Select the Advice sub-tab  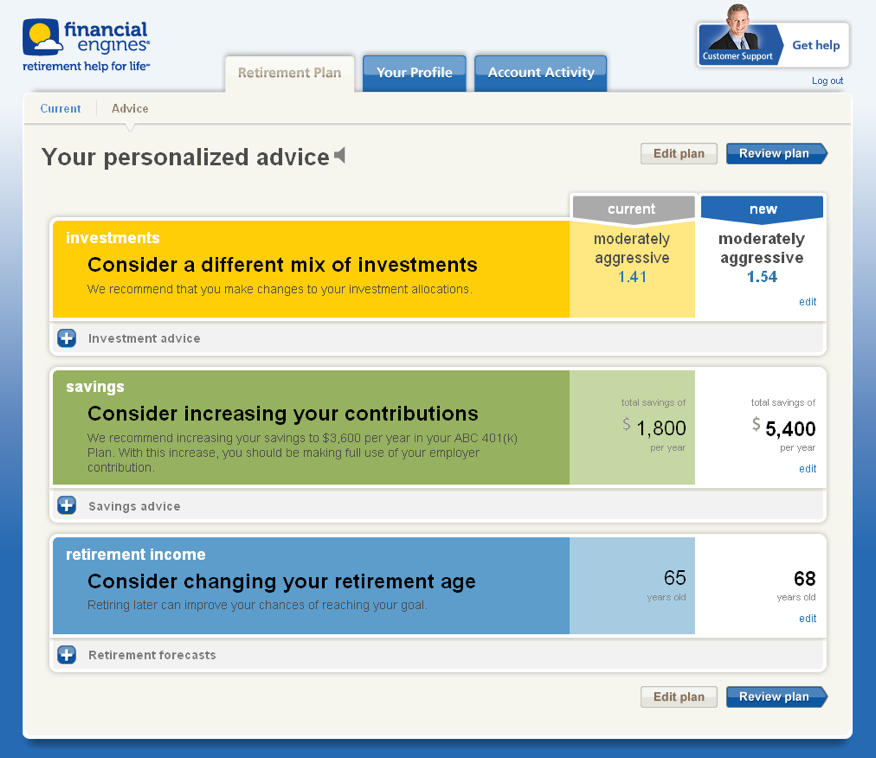click(130, 108)
